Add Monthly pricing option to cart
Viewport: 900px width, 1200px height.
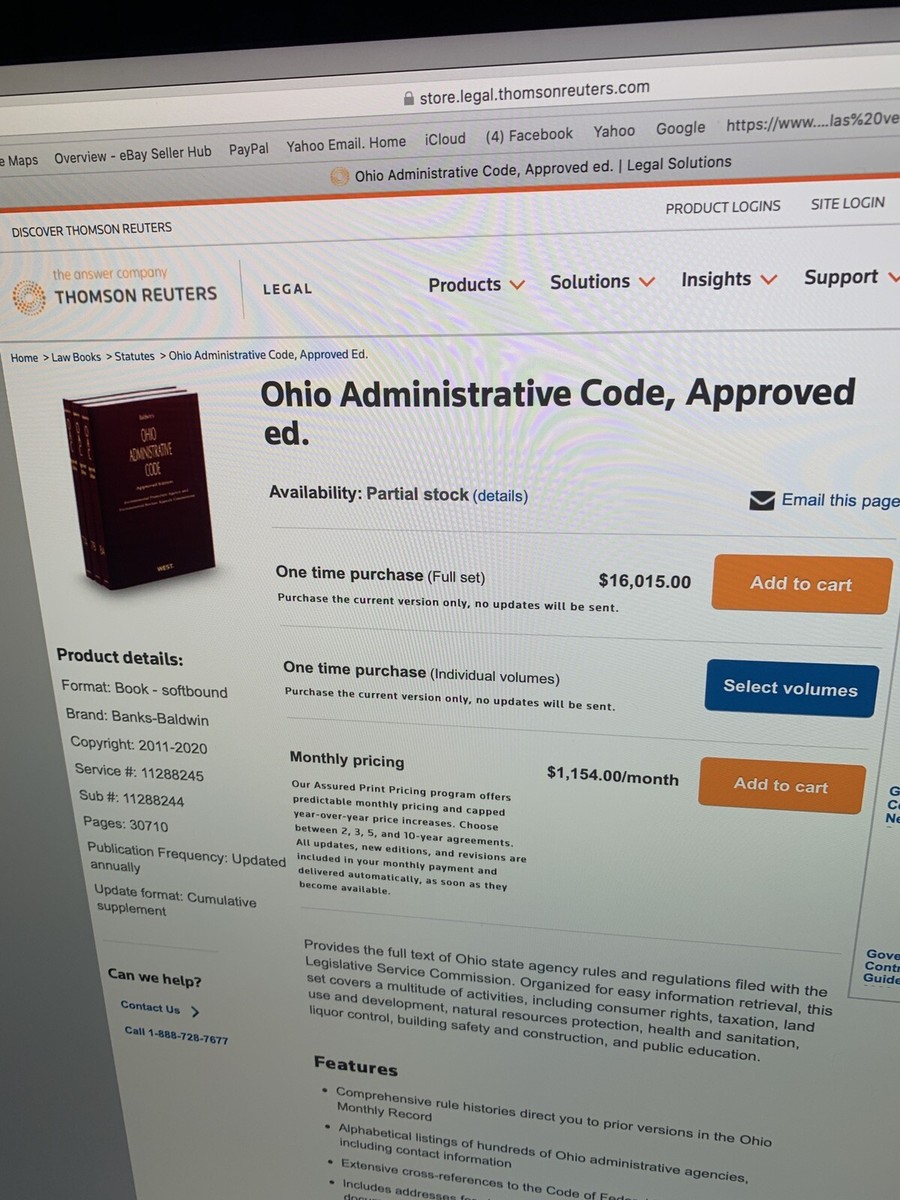(782, 786)
